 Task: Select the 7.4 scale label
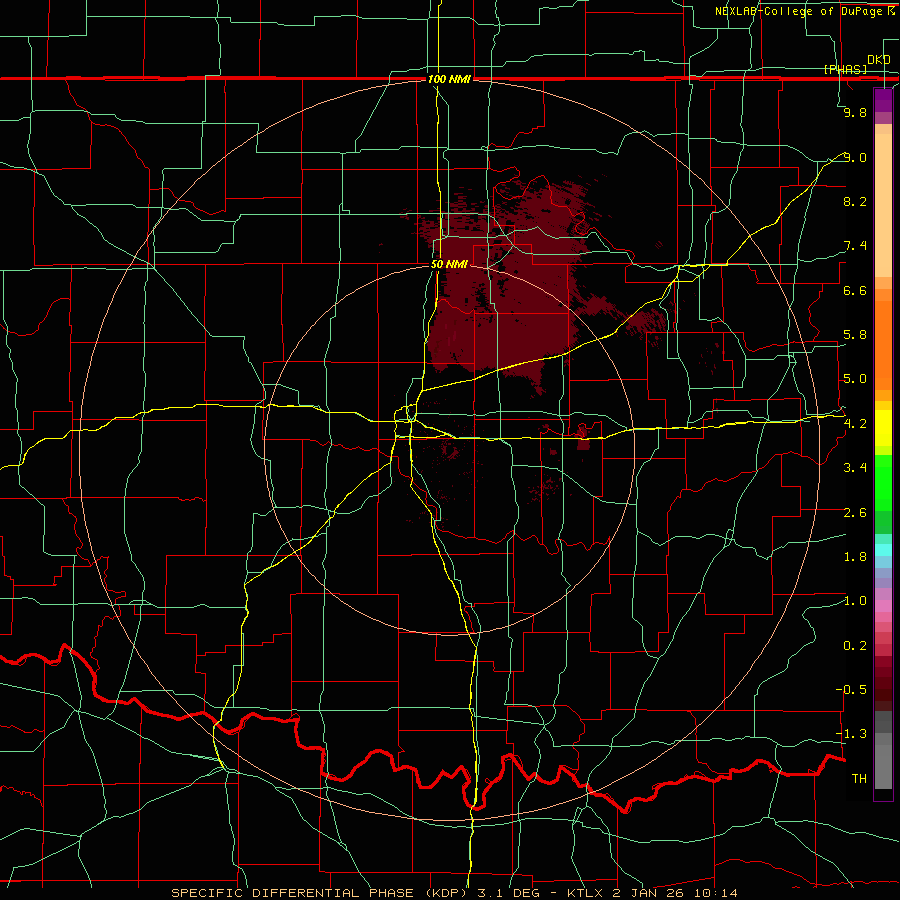click(x=855, y=246)
